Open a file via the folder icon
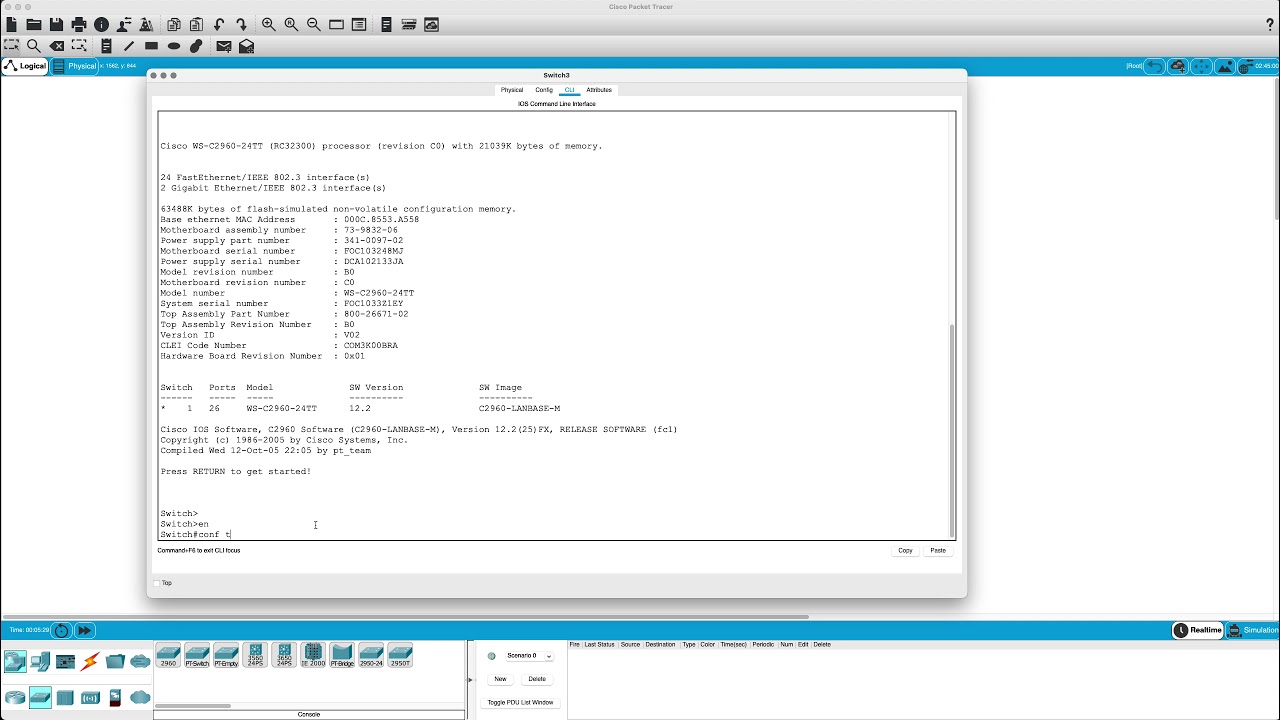Screen dimensions: 1280x720 coord(33,24)
